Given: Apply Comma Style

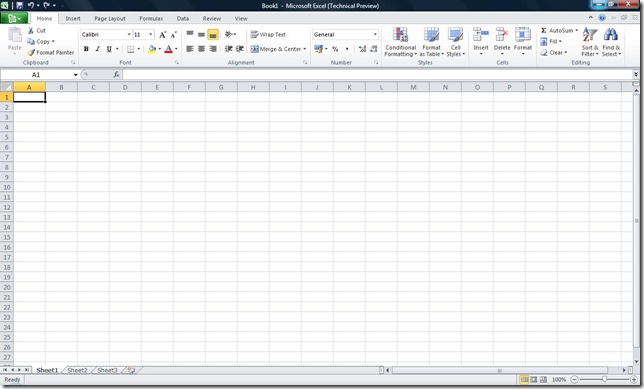Looking at the screenshot, I should click(347, 49).
